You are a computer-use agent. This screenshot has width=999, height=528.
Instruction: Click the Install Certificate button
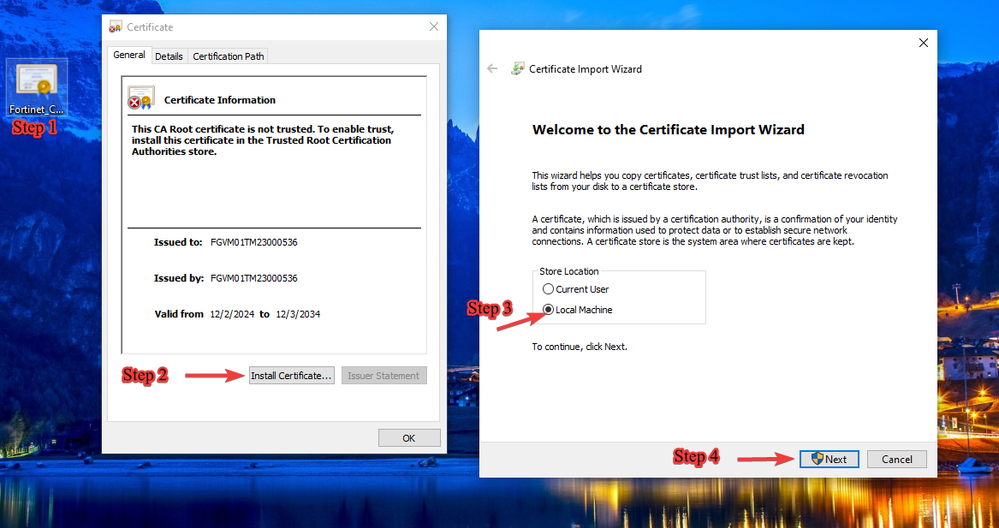point(291,376)
